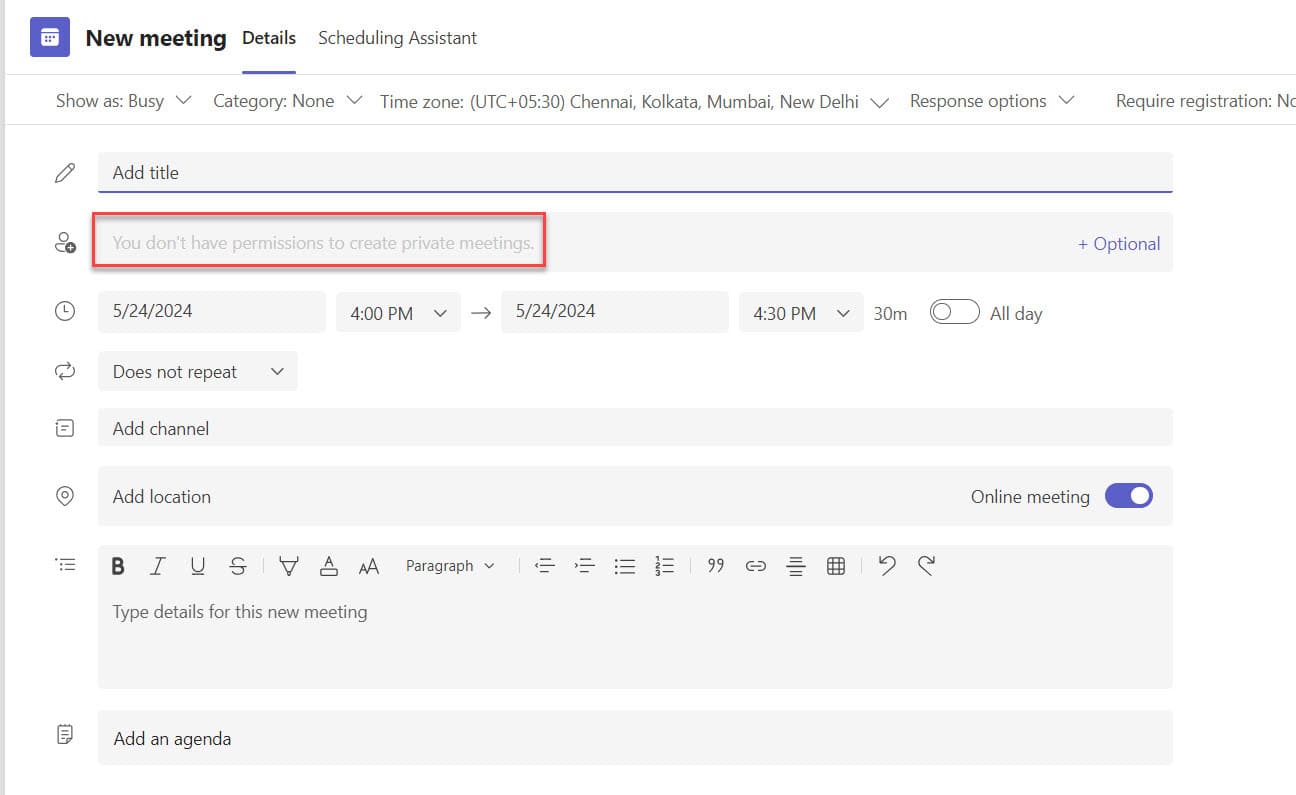
Task: Insert a hyperlink
Action: pyautogui.click(x=756, y=566)
